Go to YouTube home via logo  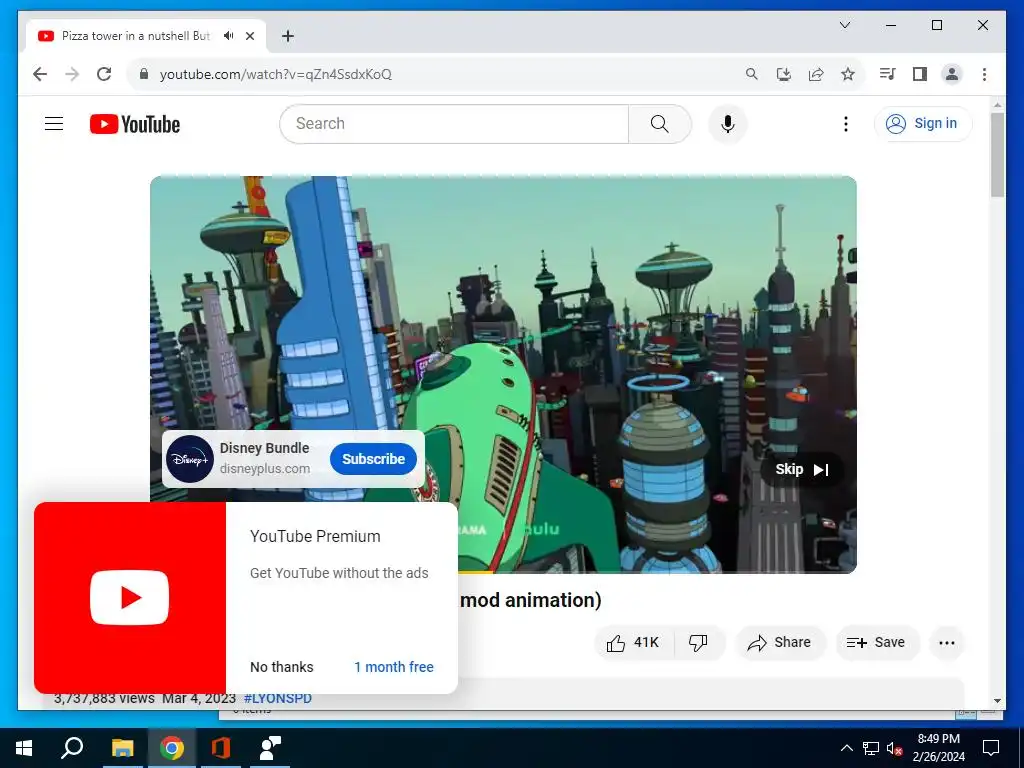pos(135,124)
